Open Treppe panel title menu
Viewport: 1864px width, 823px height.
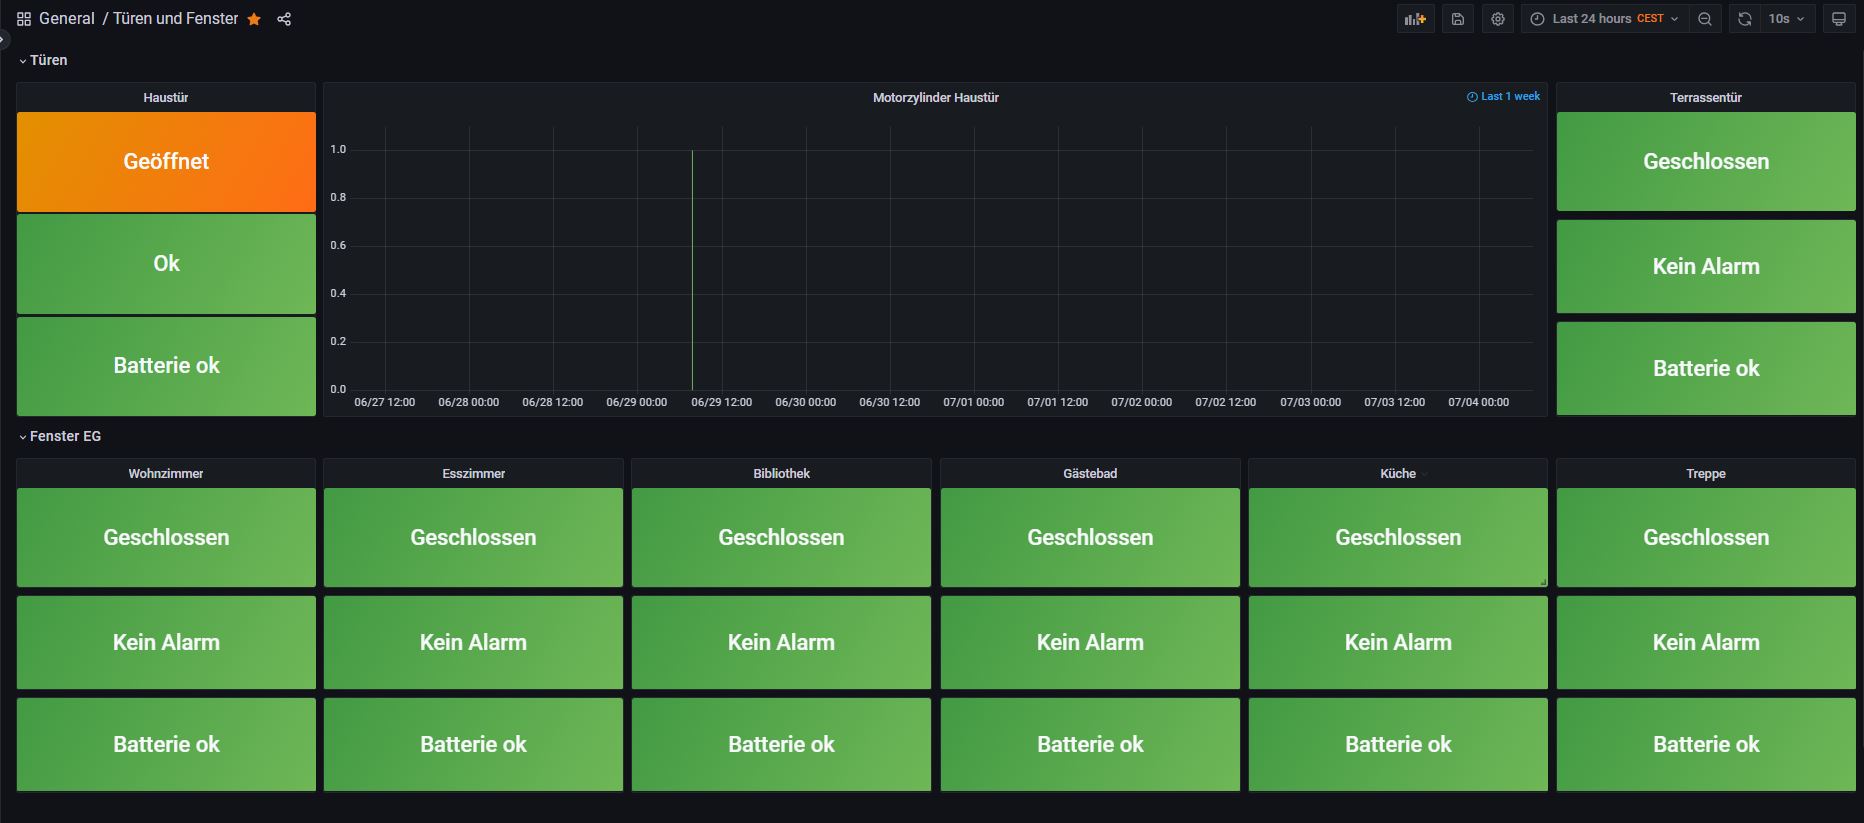point(1706,473)
